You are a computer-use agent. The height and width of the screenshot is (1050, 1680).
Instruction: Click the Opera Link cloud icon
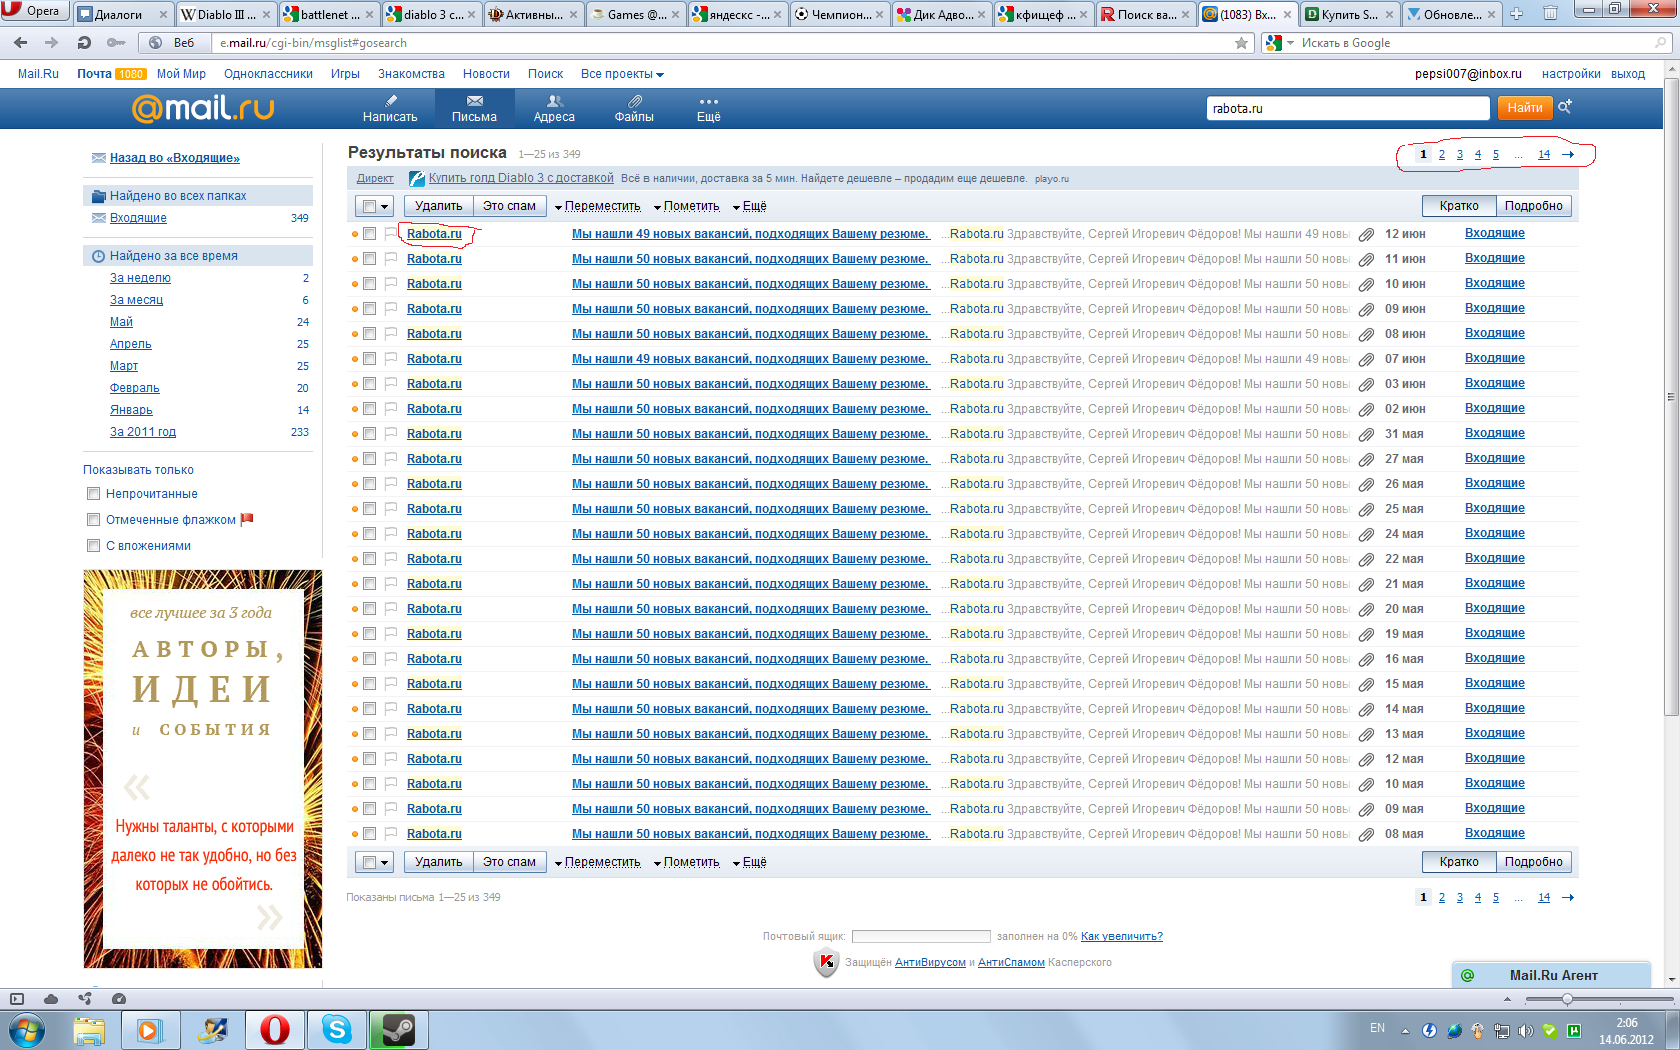(51, 998)
